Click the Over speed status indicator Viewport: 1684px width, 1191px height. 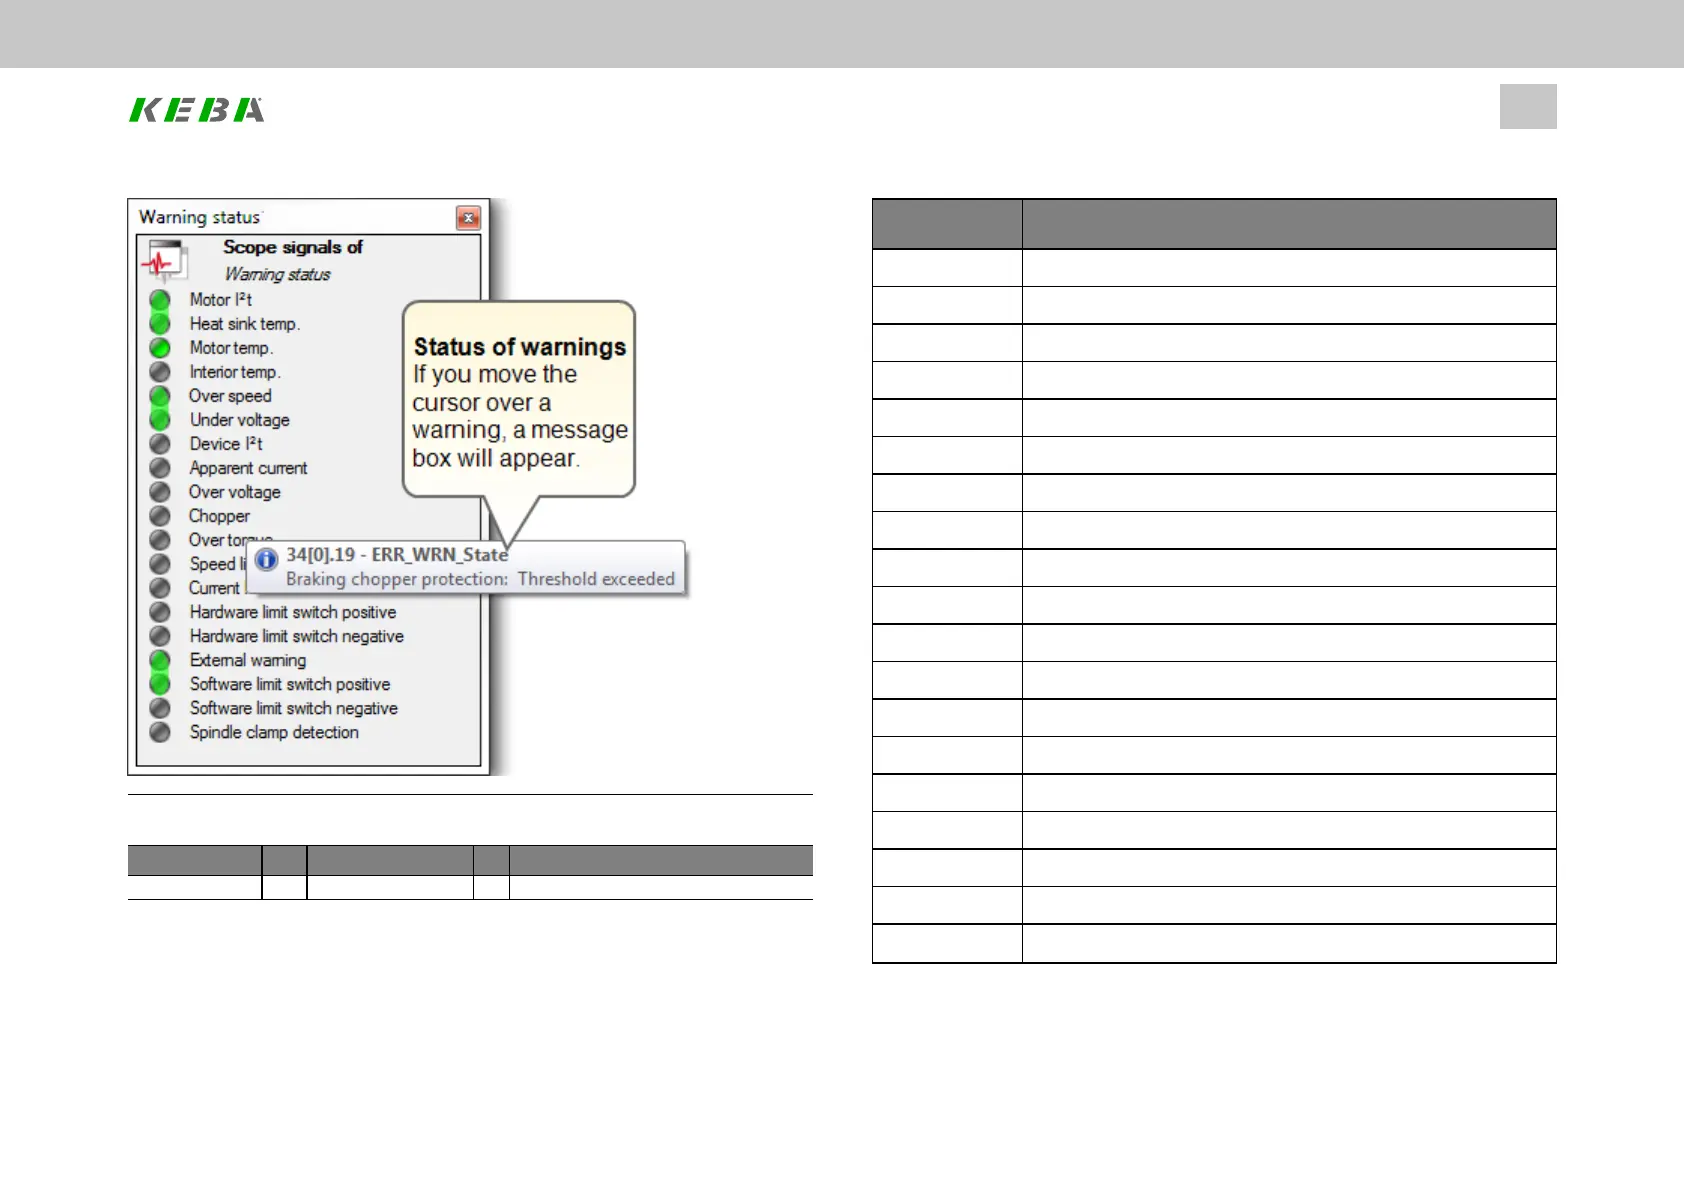pos(160,396)
